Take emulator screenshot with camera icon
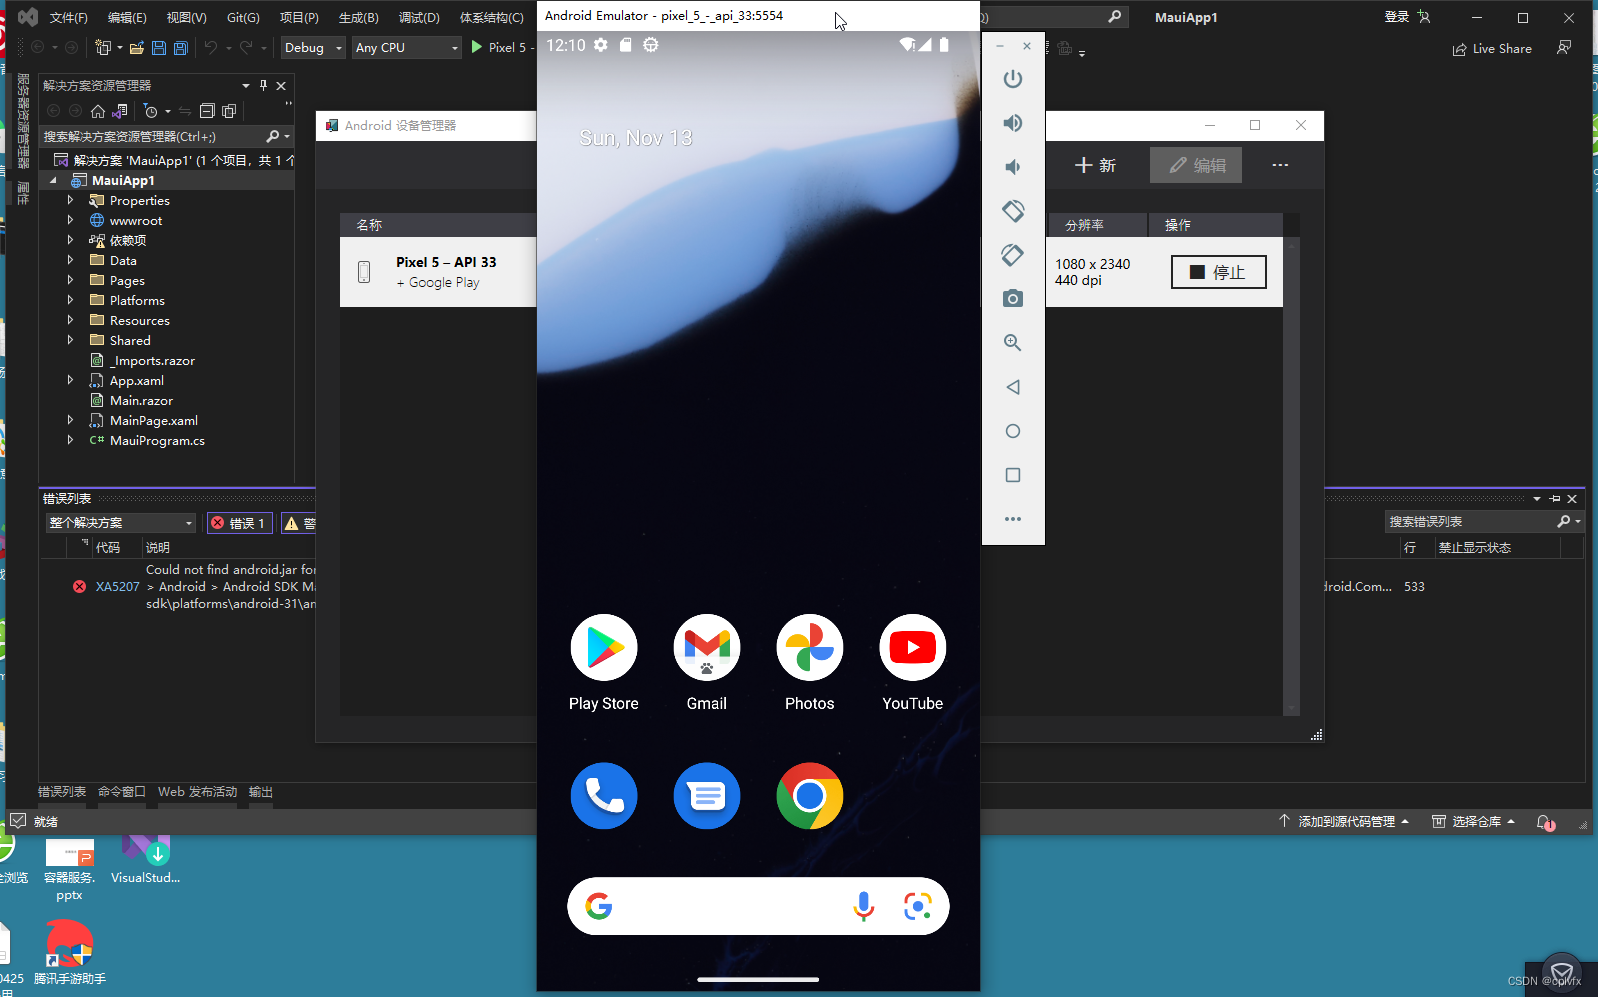This screenshot has height=997, width=1598. coord(1012,299)
